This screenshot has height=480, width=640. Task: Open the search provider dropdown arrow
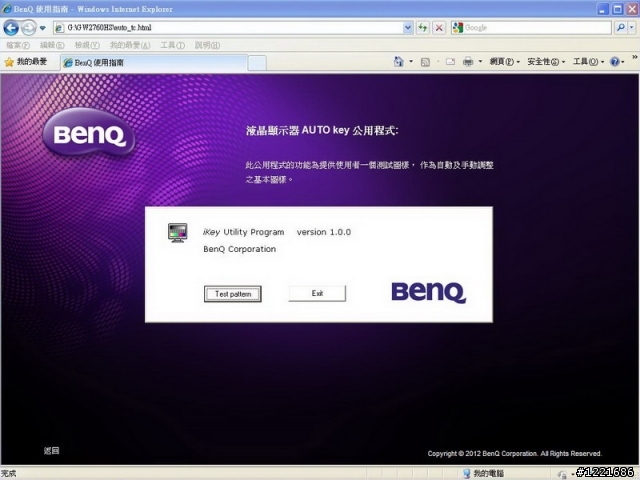click(x=632, y=28)
